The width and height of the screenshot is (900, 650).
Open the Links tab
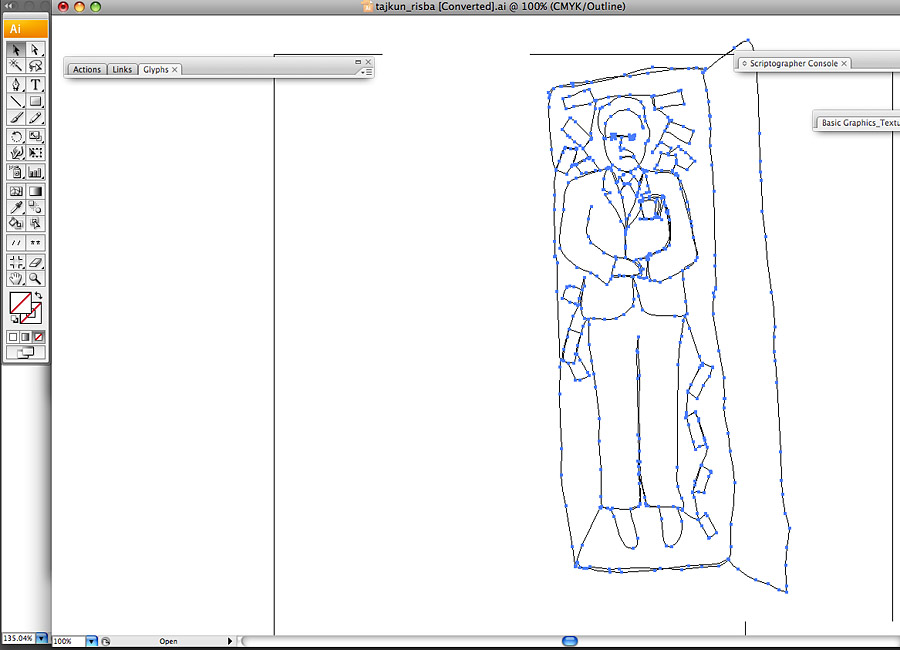pyautogui.click(x=122, y=70)
